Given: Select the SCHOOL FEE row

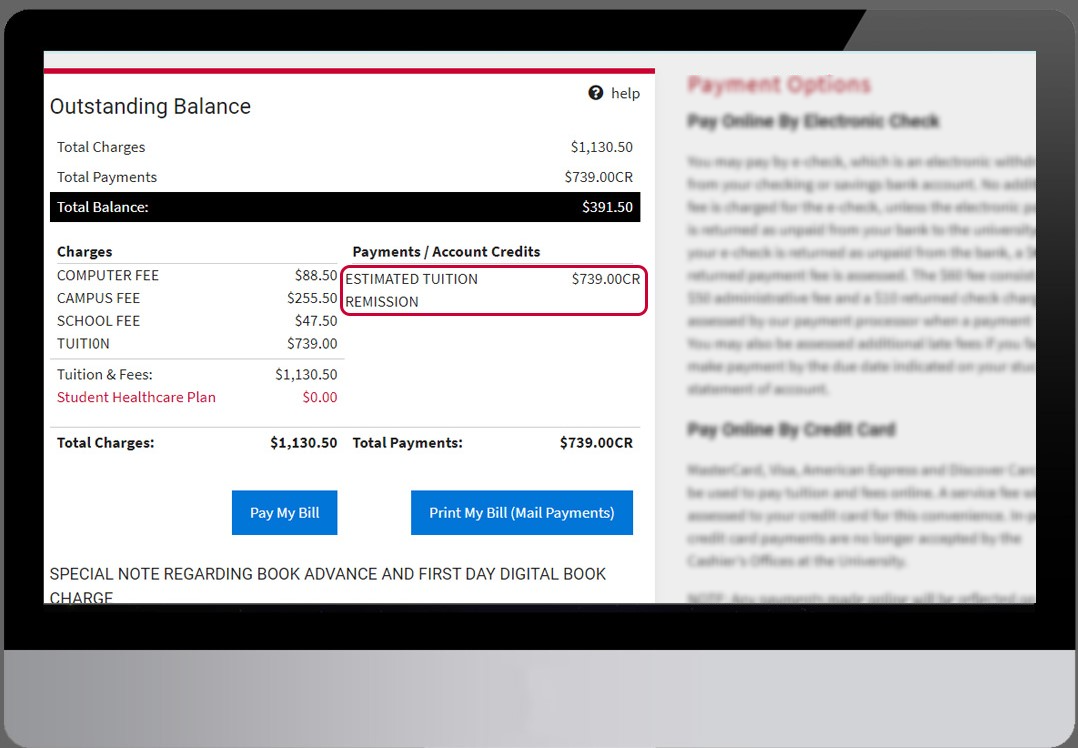Looking at the screenshot, I should click(98, 321).
